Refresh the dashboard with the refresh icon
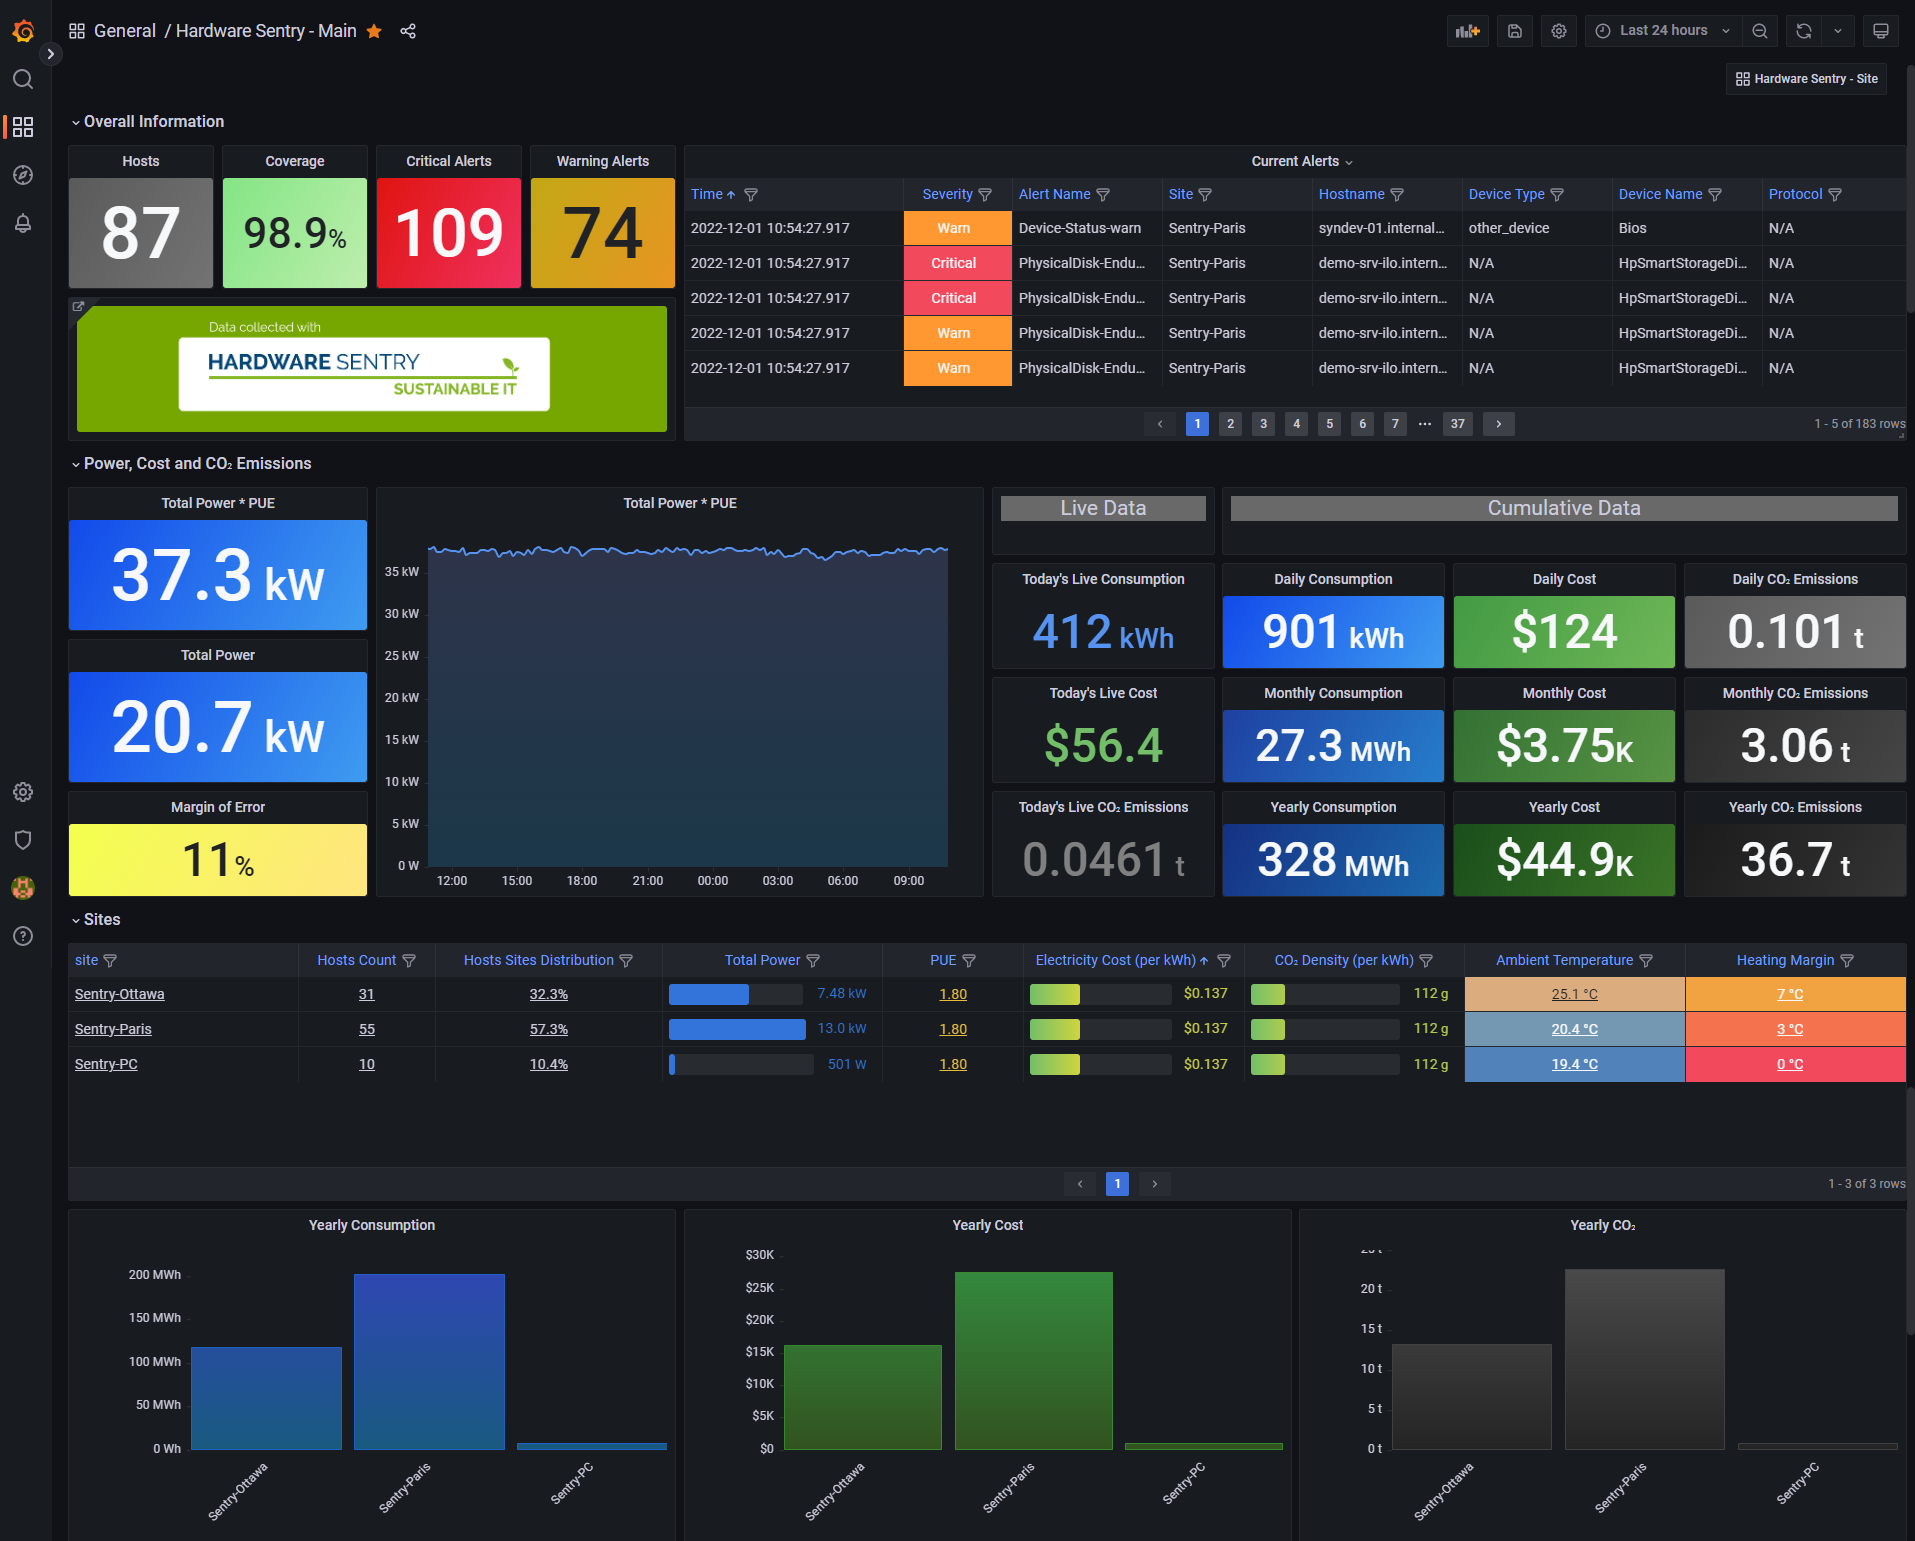1915x1541 pixels. coord(1803,31)
